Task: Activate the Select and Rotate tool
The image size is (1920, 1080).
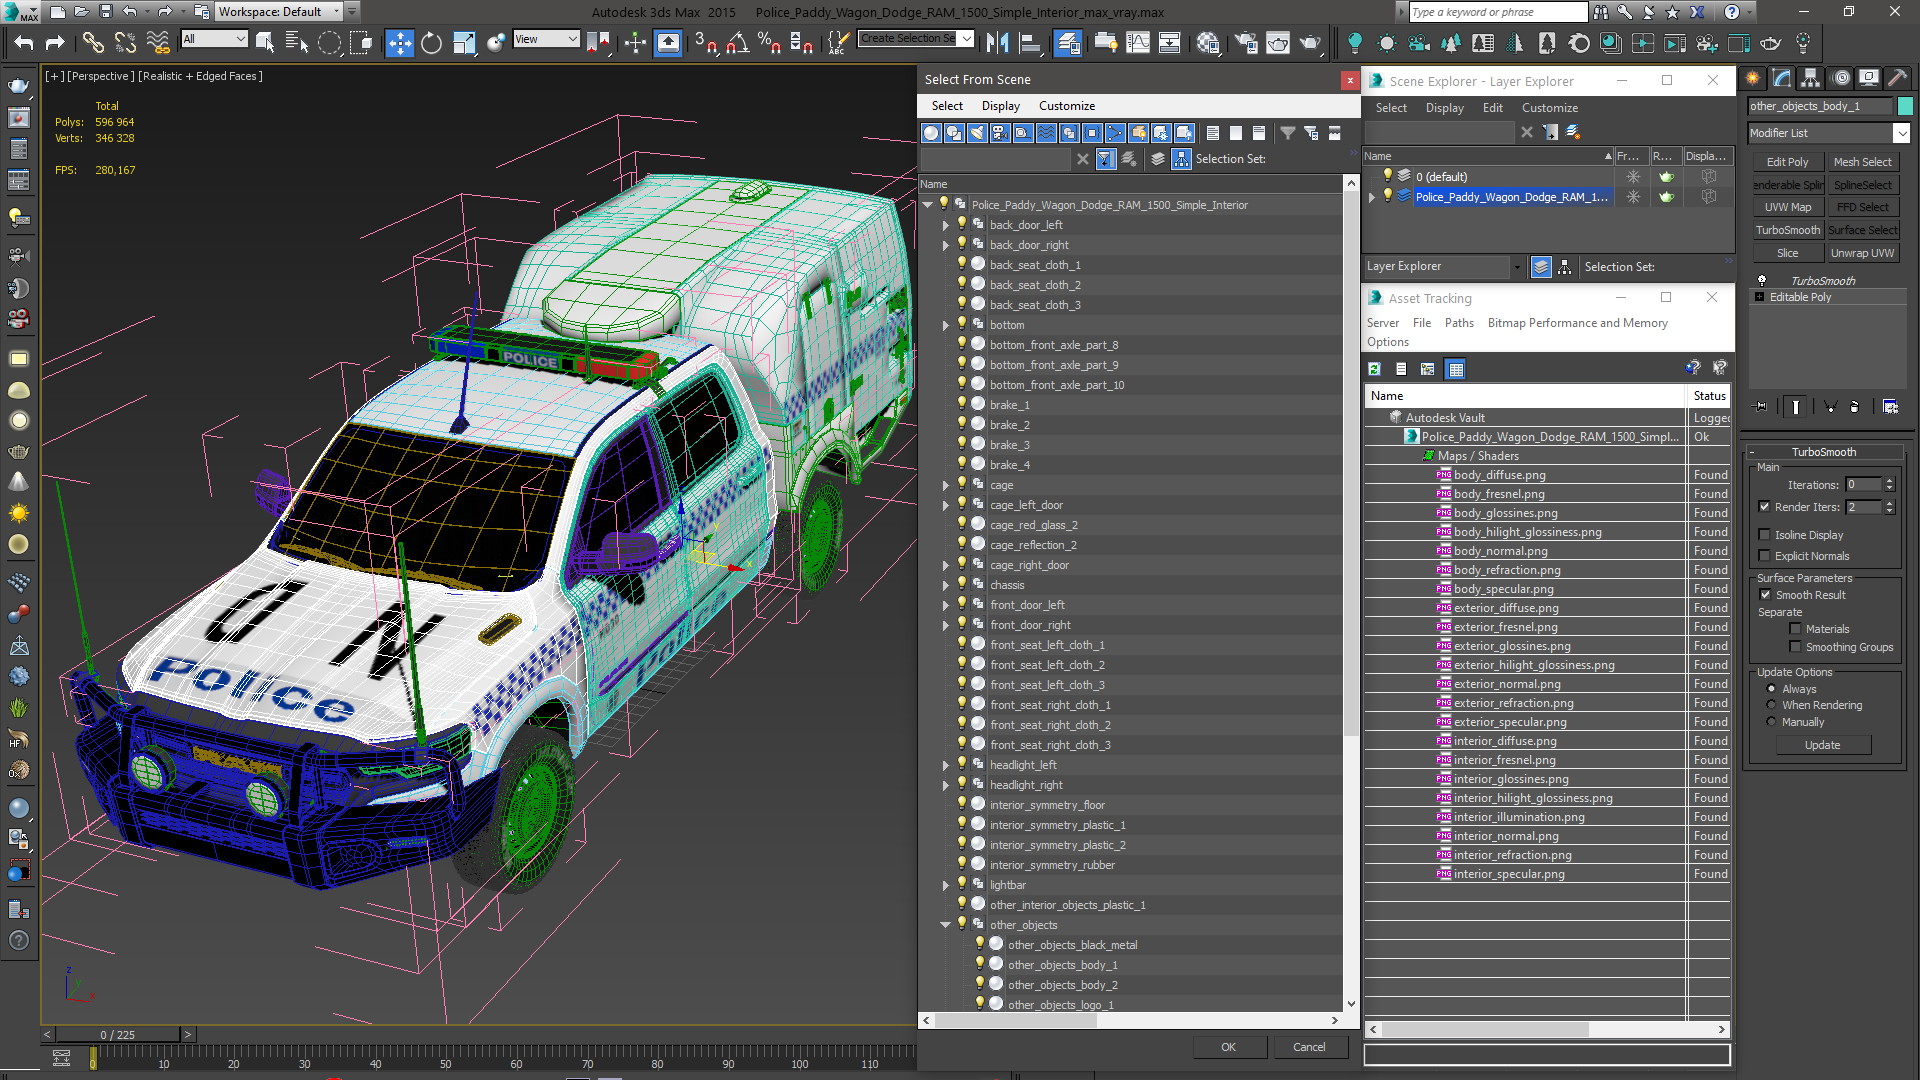Action: (431, 42)
